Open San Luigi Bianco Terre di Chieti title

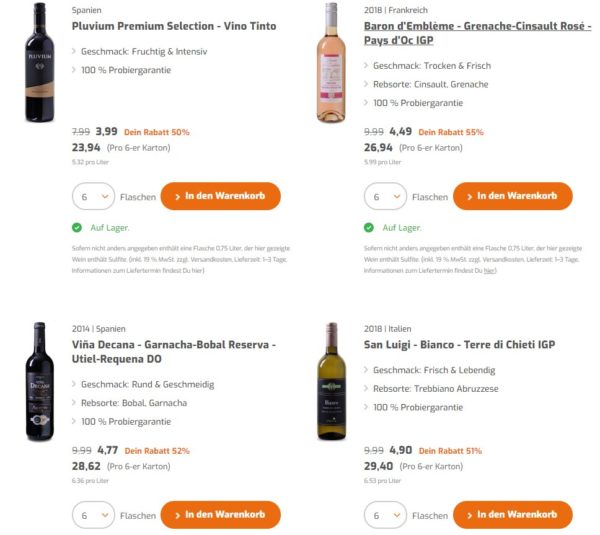pyautogui.click(x=459, y=345)
